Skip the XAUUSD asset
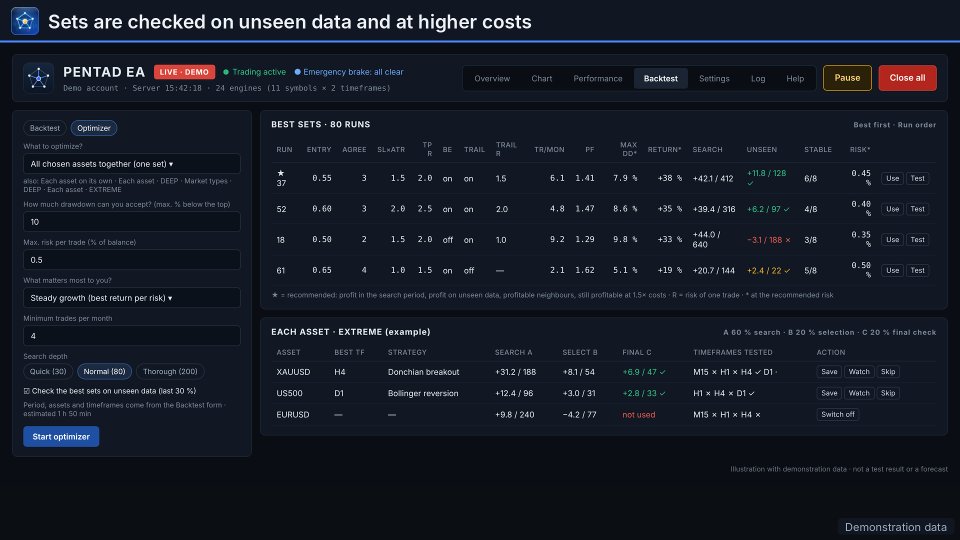960x540 pixels. [x=888, y=372]
